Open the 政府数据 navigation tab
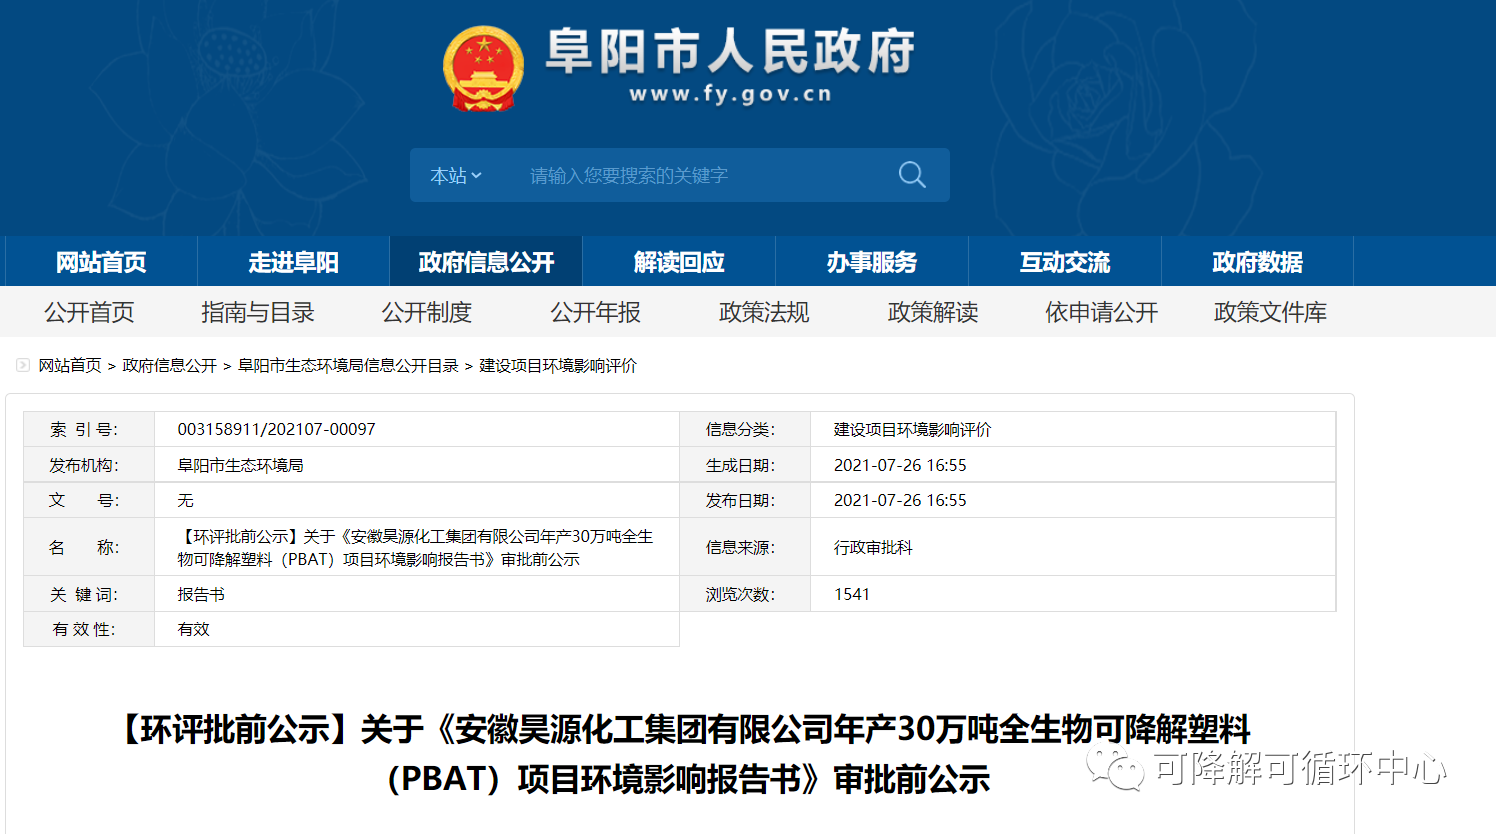 [1257, 262]
